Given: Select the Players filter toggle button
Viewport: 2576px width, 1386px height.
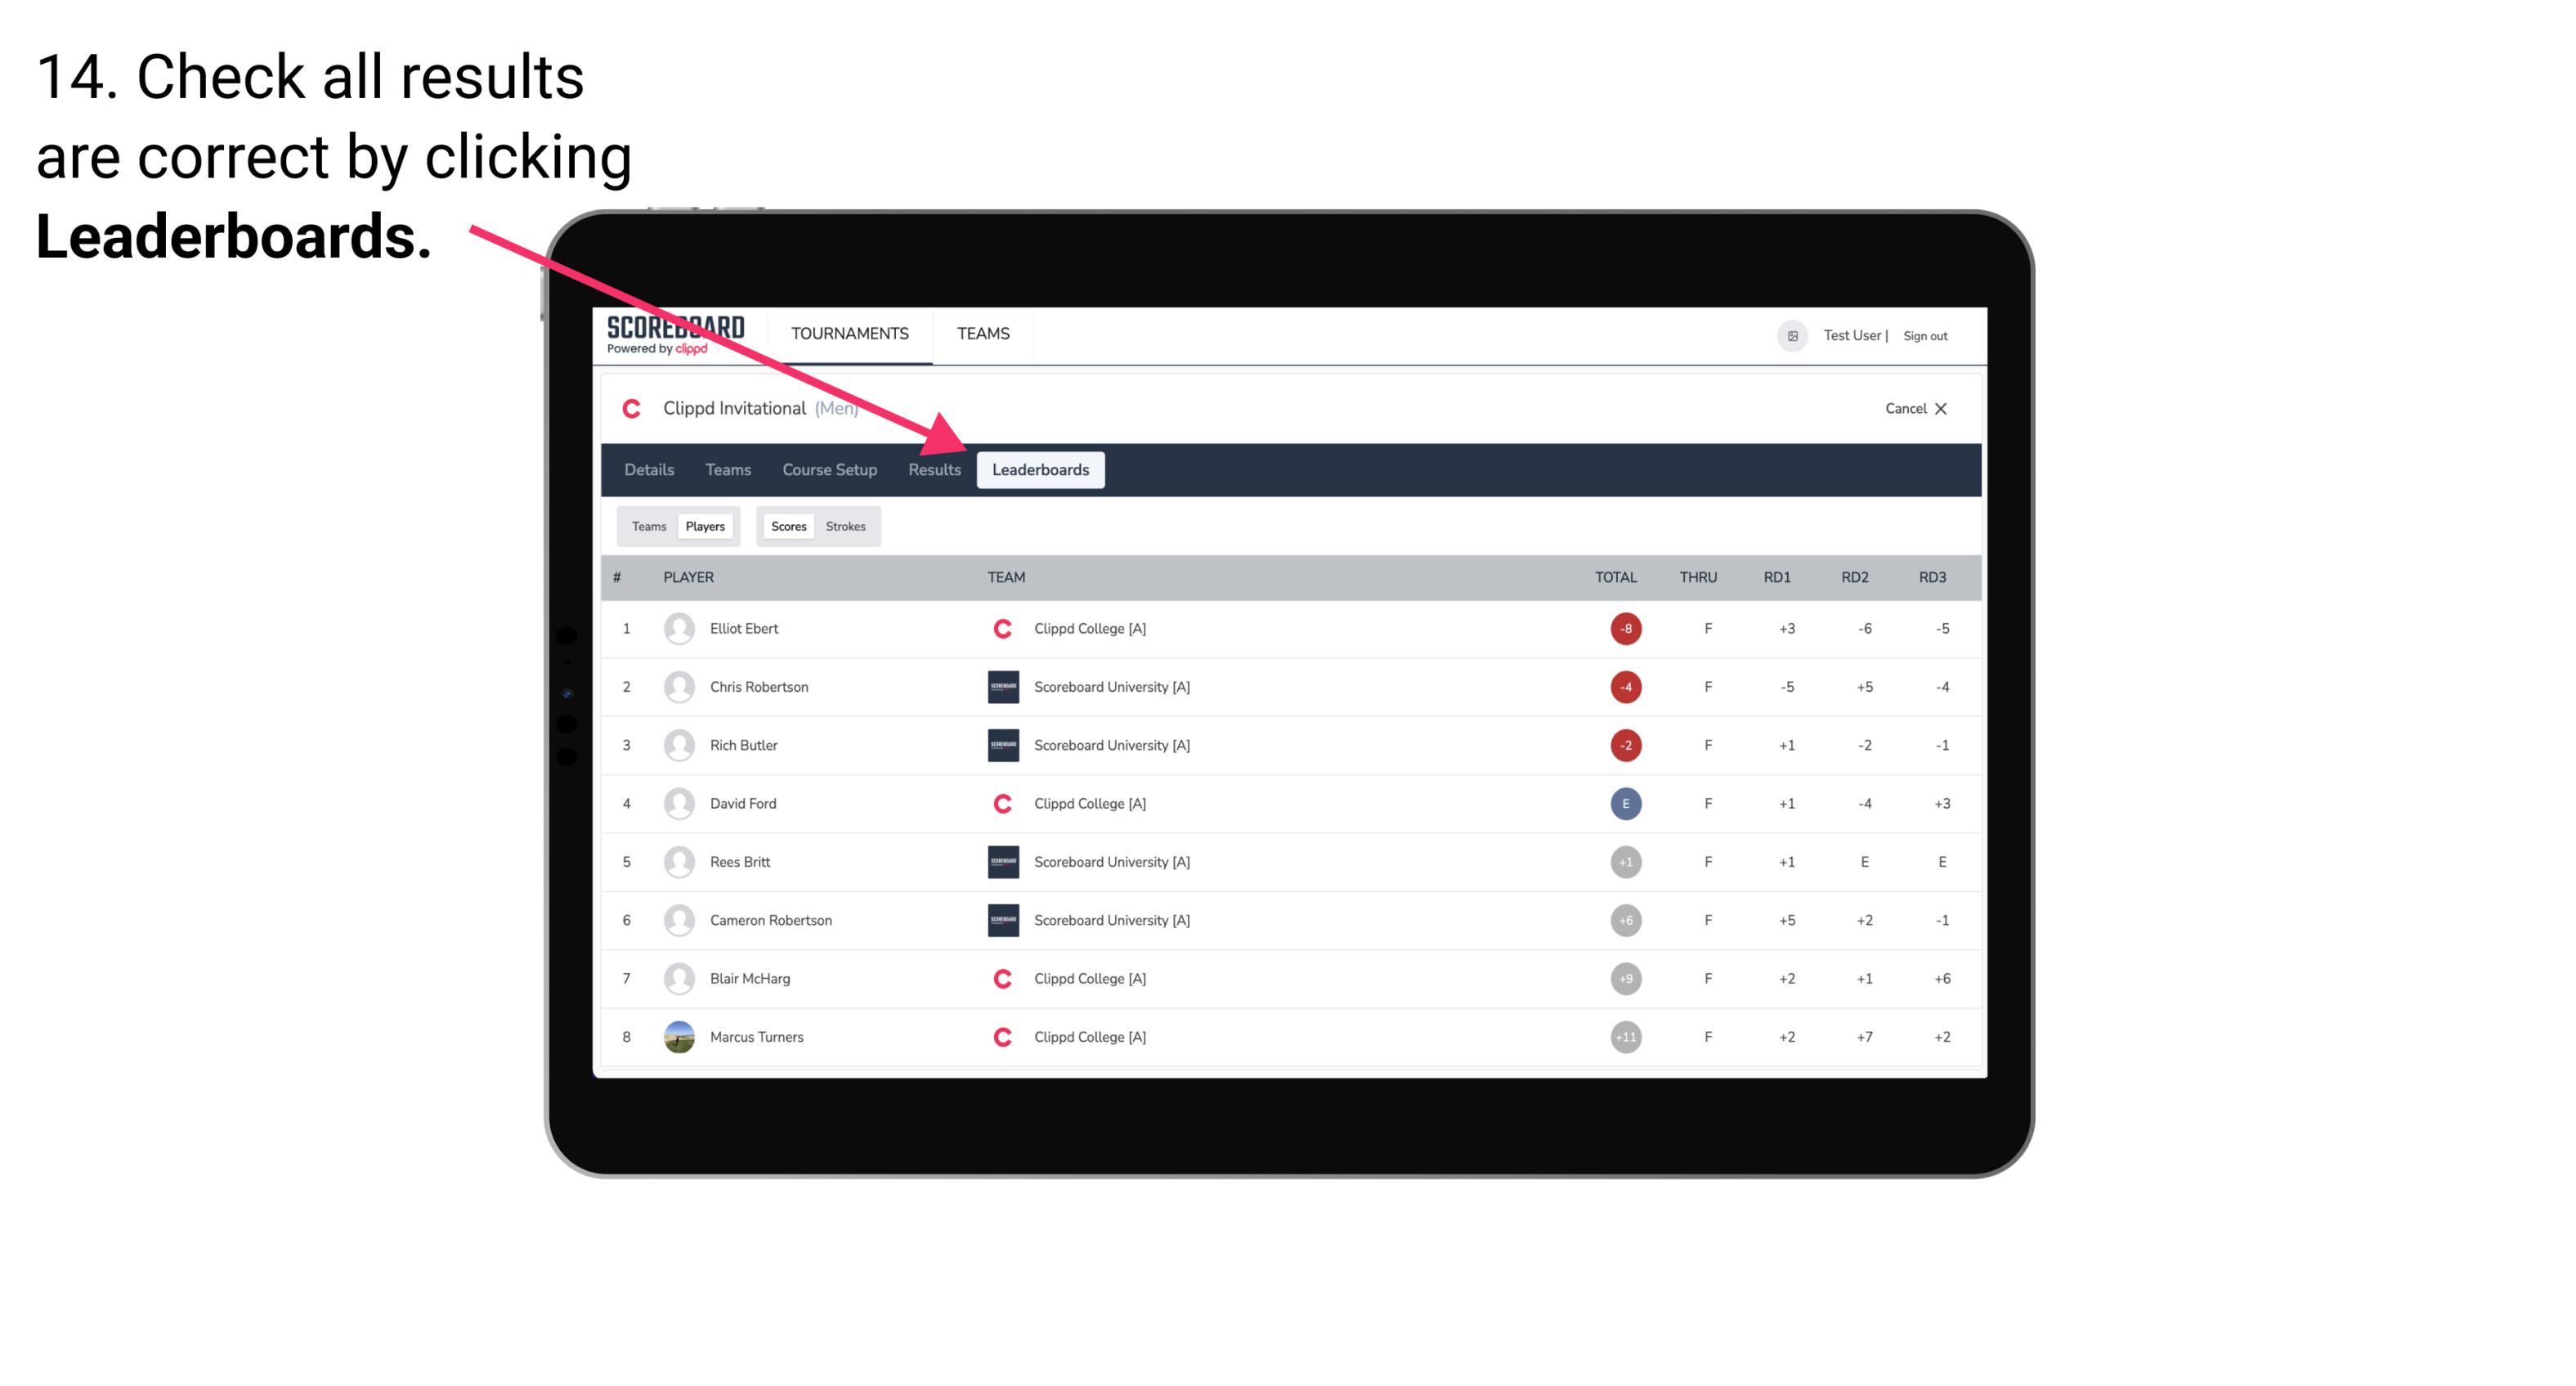Looking at the screenshot, I should [706, 526].
